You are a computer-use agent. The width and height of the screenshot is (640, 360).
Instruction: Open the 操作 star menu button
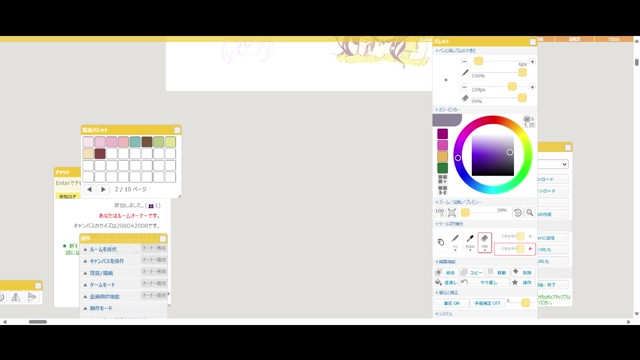[522, 282]
